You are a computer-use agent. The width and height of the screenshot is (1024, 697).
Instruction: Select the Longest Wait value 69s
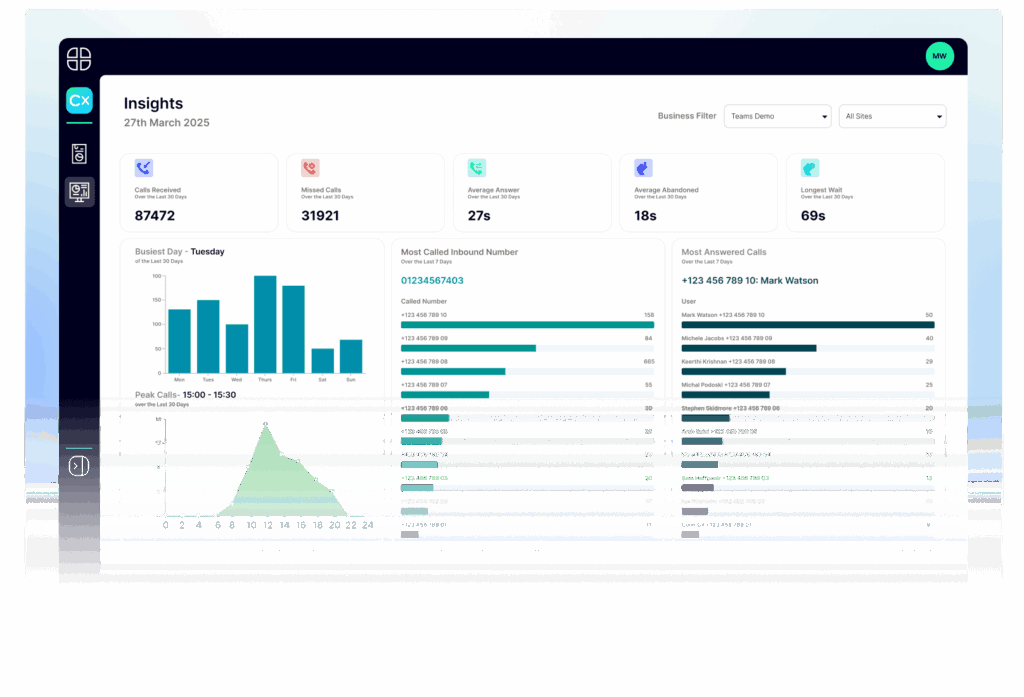click(813, 216)
